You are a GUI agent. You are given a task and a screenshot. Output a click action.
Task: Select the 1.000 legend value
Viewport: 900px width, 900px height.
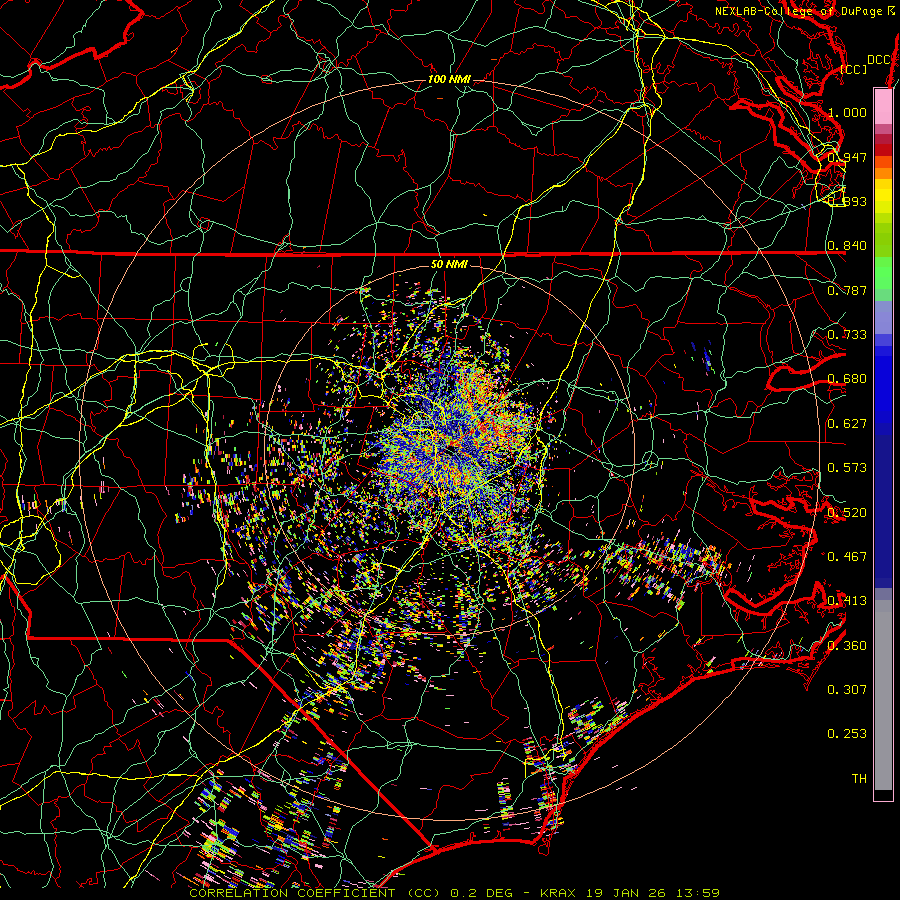(847, 112)
